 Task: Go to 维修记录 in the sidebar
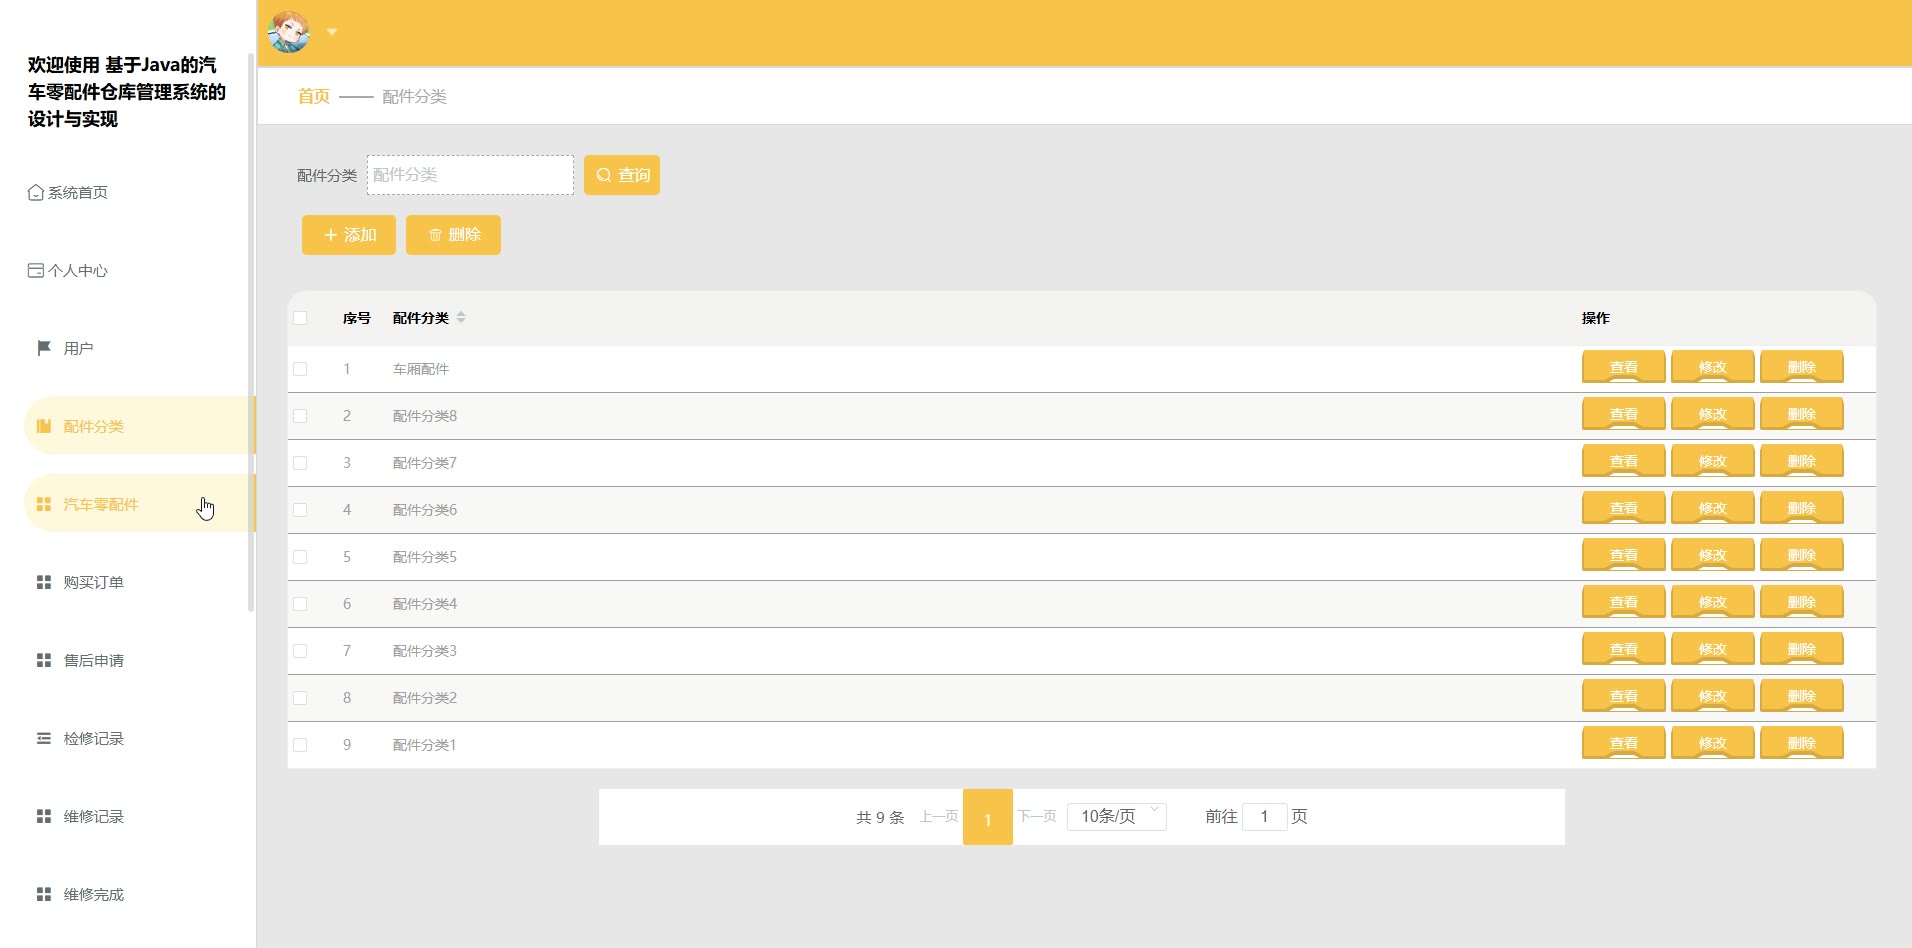pos(93,816)
